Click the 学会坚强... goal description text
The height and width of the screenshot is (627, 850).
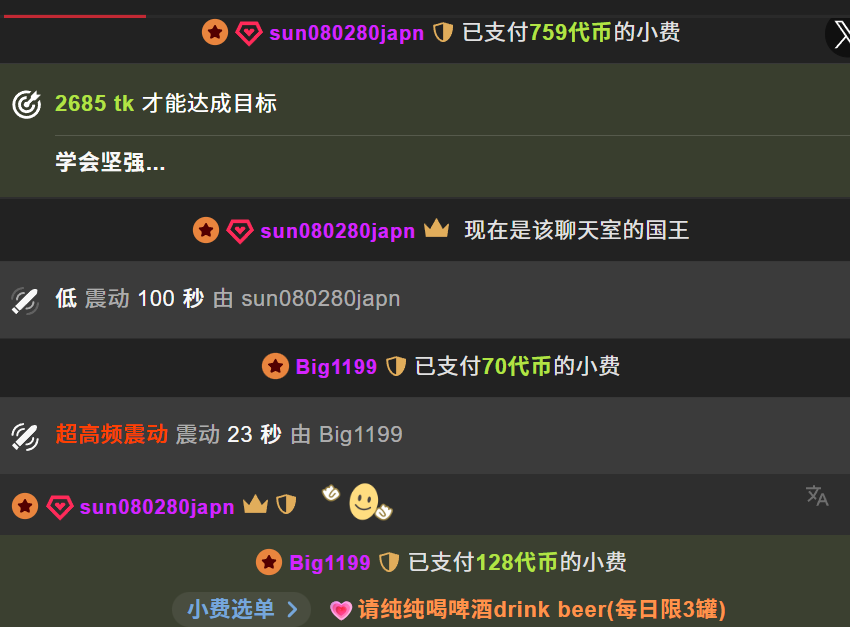pyautogui.click(x=110, y=162)
